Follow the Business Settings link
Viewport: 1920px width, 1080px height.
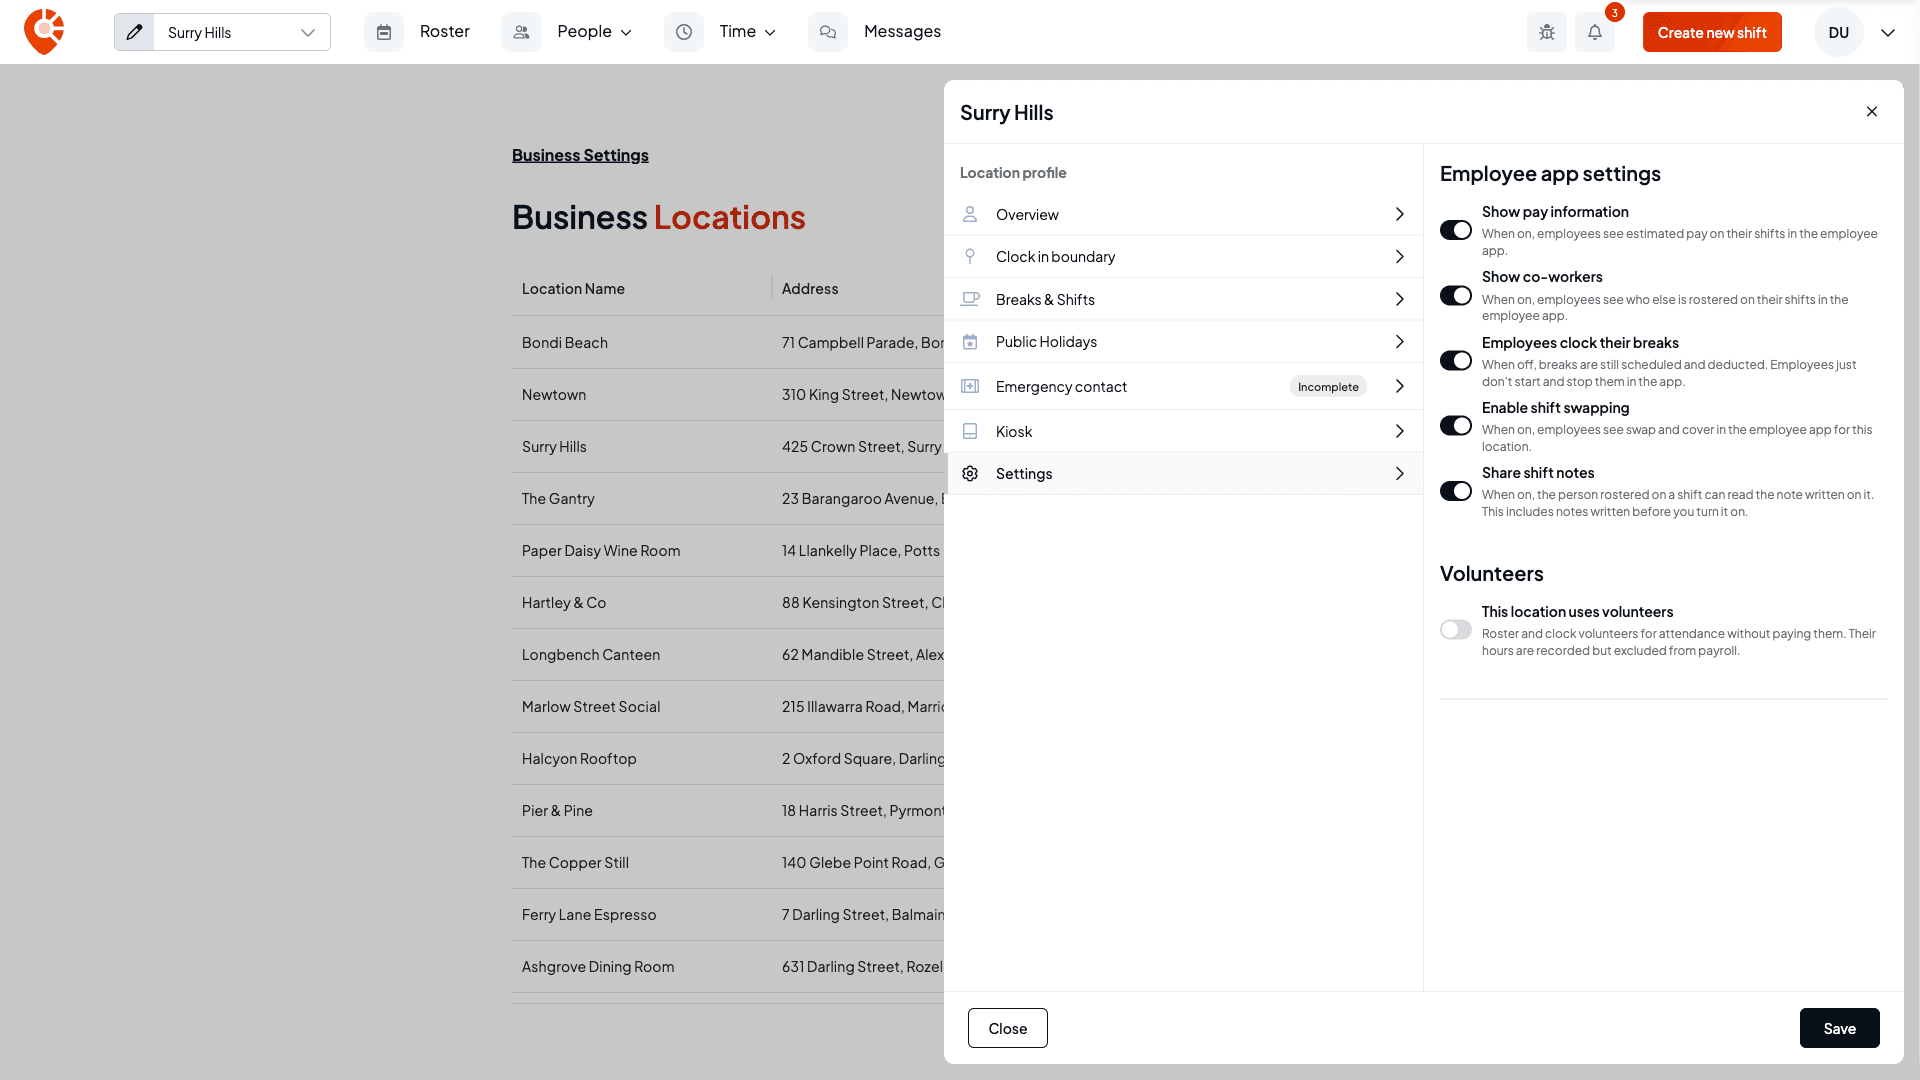(x=580, y=155)
